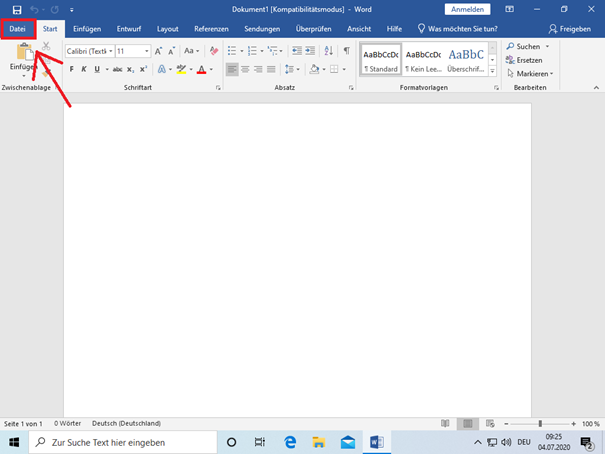Open Word from the Windows taskbar
This screenshot has height=454, width=605.
[377, 441]
